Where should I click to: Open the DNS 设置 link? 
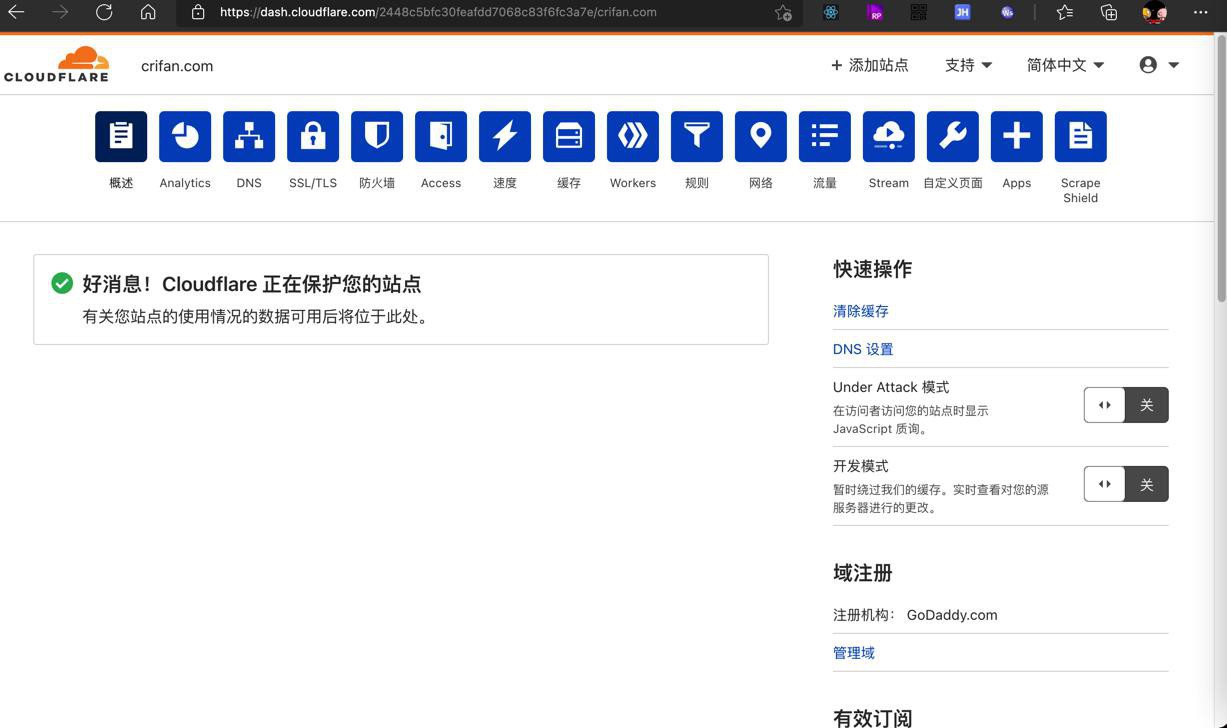pyautogui.click(x=863, y=349)
